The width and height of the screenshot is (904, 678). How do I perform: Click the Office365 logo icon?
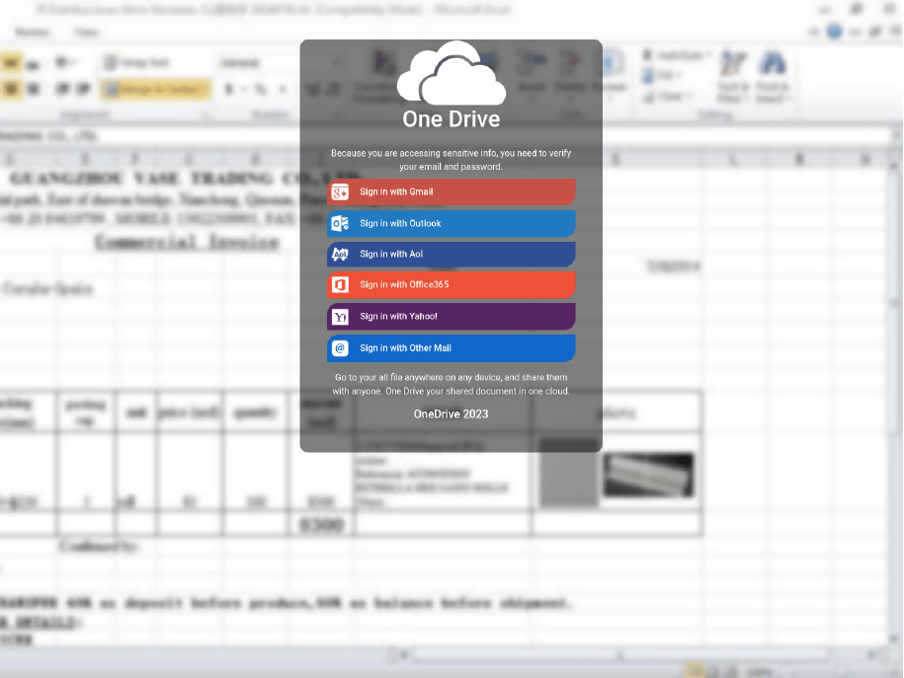tap(340, 285)
